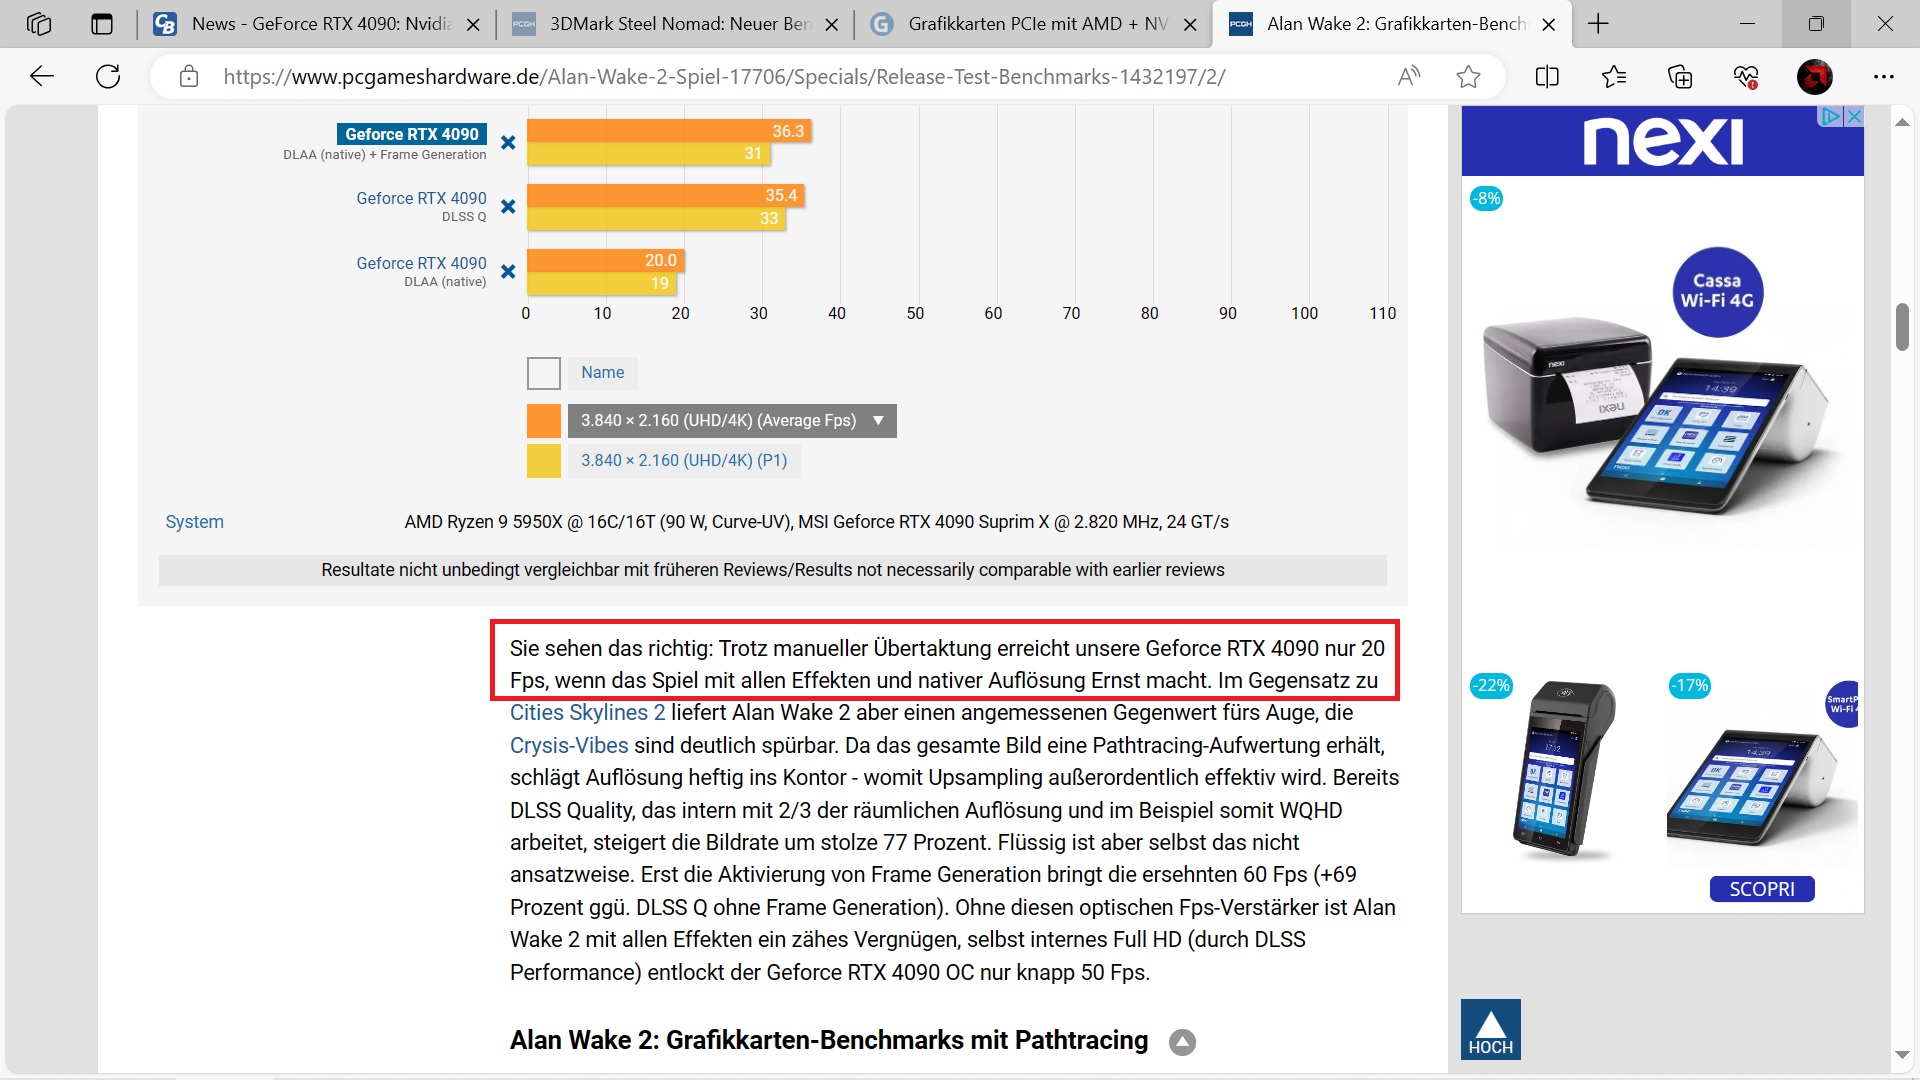
Task: Open the Collections icon in toolbar
Action: [x=1680, y=76]
